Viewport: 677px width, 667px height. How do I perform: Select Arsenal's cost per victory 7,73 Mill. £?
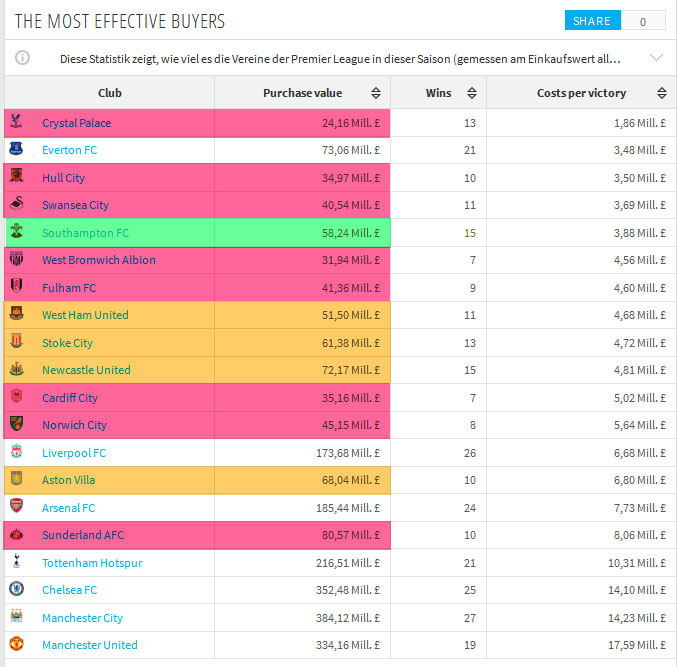pos(640,508)
